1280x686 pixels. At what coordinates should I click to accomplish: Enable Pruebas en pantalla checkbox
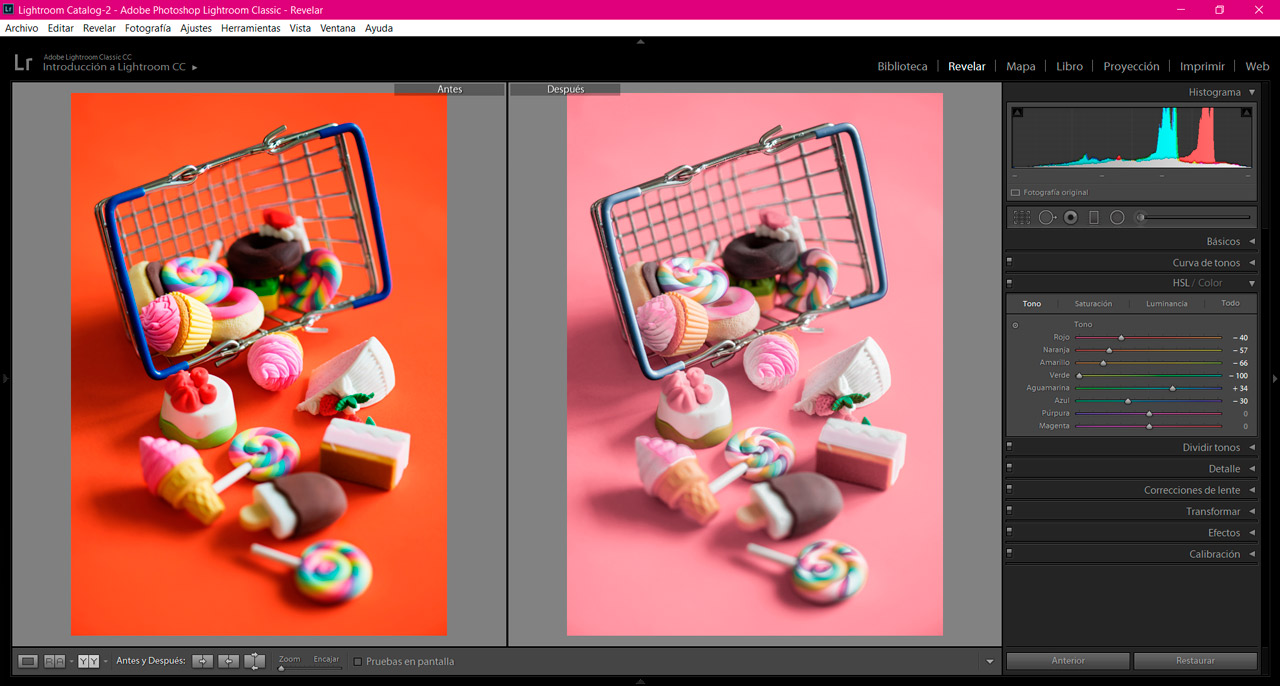(x=357, y=662)
